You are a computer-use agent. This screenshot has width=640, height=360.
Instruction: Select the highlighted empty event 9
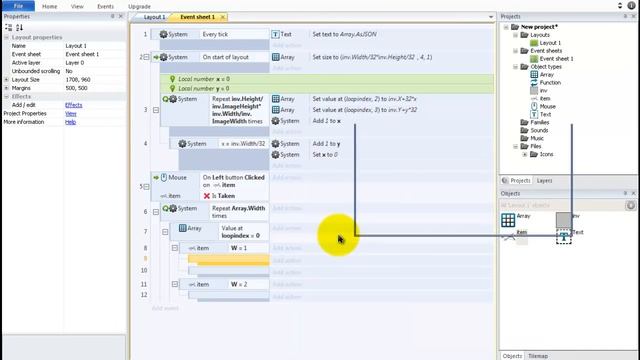pos(229,260)
